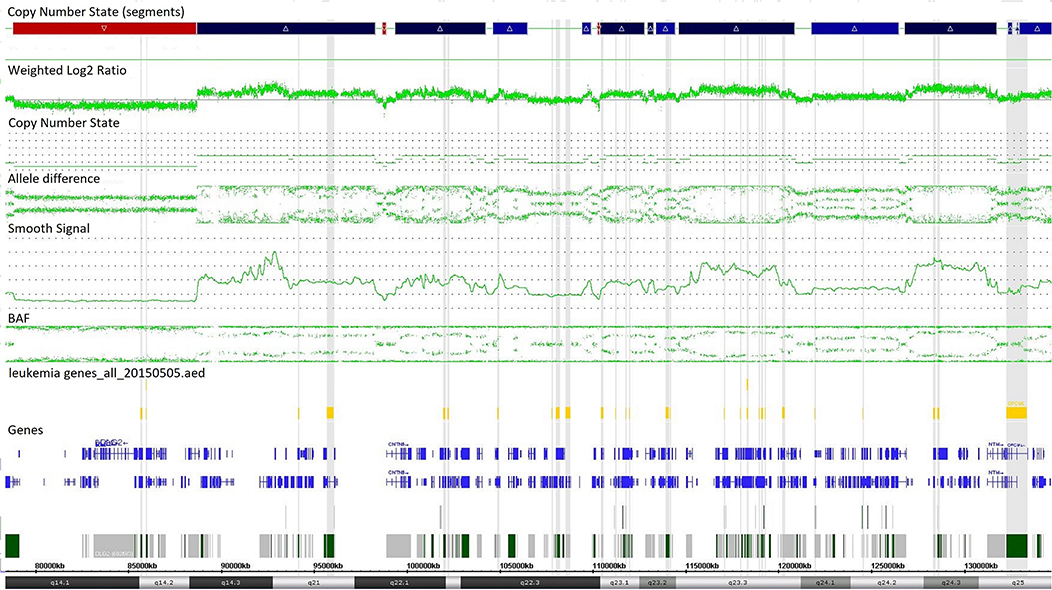Select the 125000kb coordinate label
1052x590 pixels.
tap(888, 566)
